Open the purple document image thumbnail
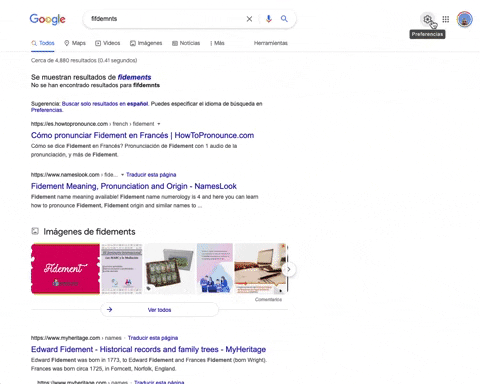The image size is (480, 384). [x=122, y=269]
